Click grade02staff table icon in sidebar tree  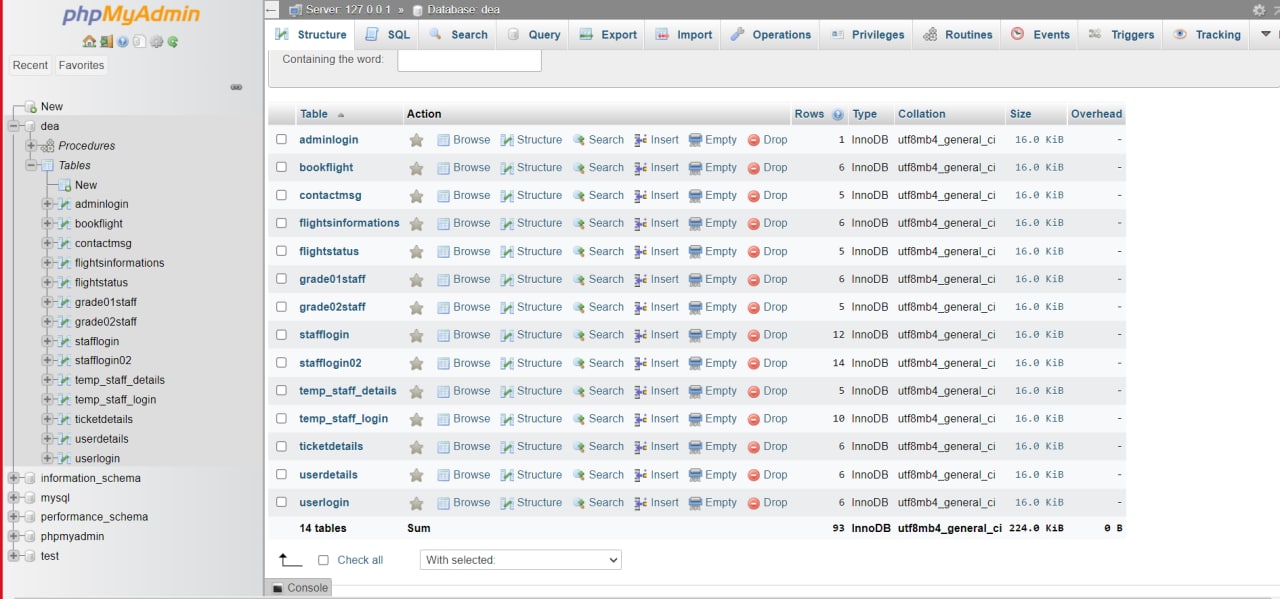click(x=63, y=322)
